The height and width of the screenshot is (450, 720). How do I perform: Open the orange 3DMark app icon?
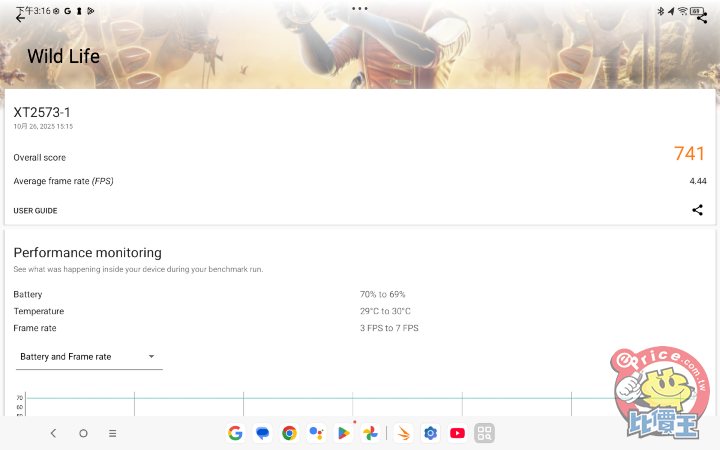(404, 433)
